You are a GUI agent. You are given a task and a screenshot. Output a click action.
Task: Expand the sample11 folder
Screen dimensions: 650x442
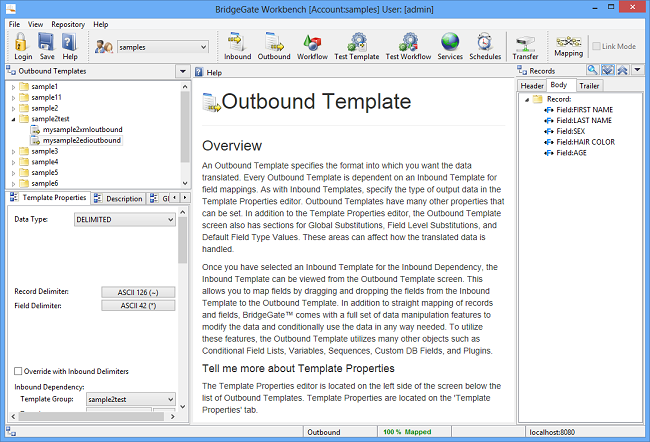13,98
